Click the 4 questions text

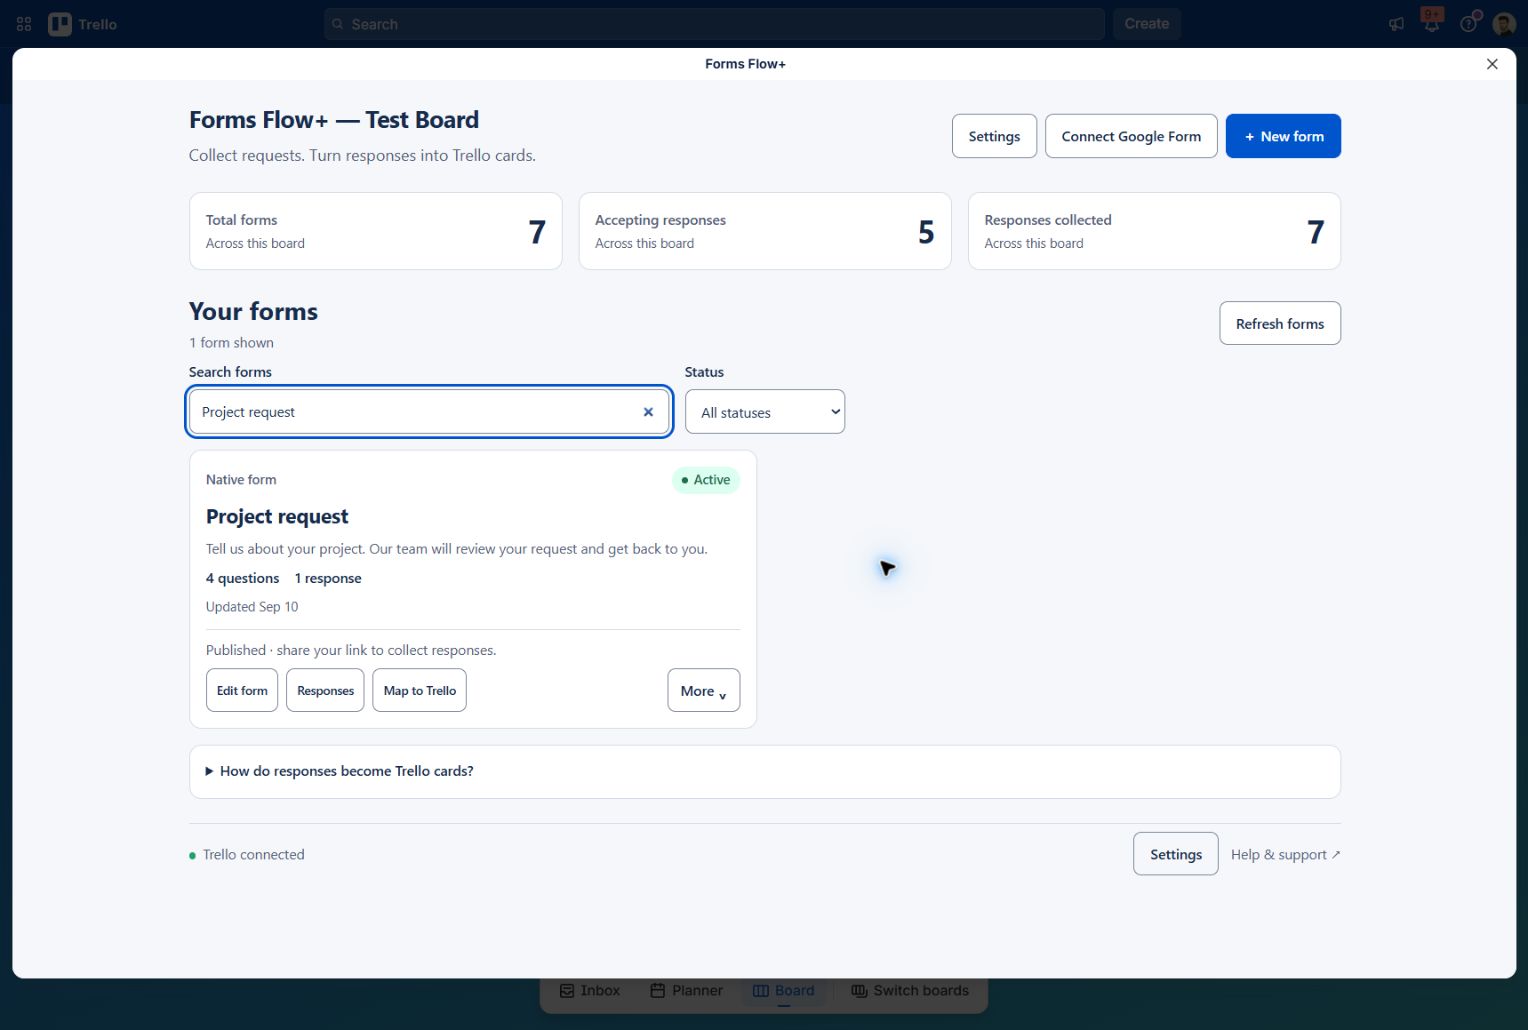[242, 578]
